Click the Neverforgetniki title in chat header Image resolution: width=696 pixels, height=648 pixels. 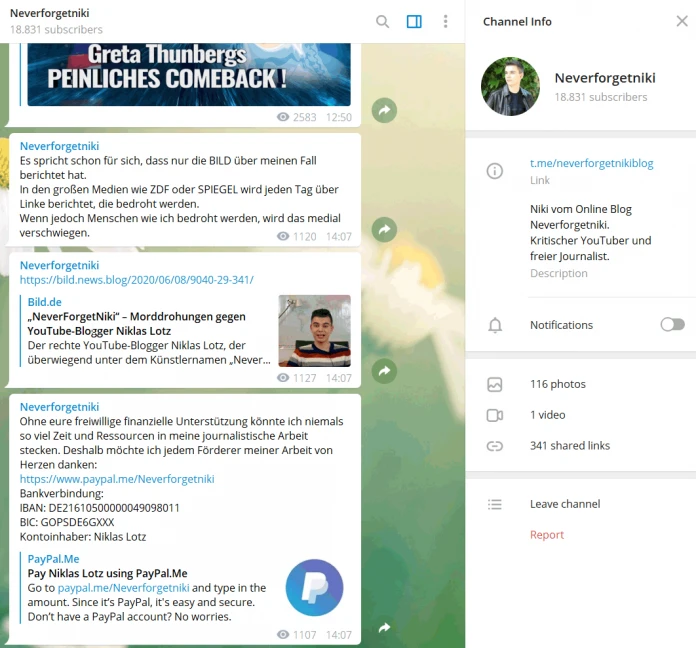pos(50,13)
